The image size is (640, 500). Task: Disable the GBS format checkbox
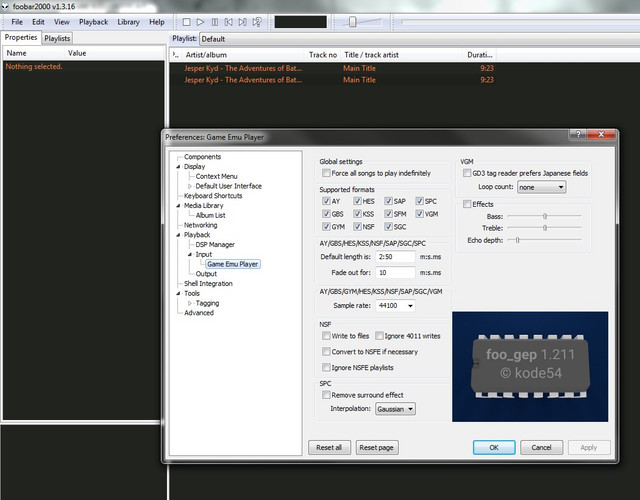326,214
